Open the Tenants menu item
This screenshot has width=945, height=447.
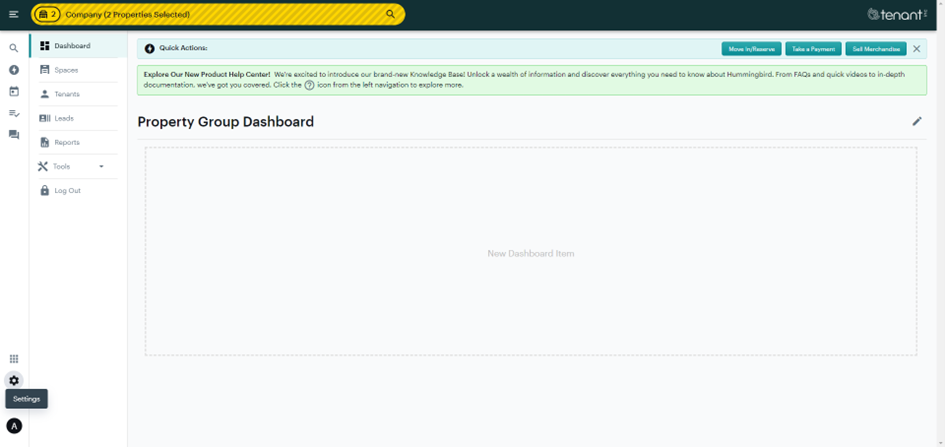click(x=67, y=94)
